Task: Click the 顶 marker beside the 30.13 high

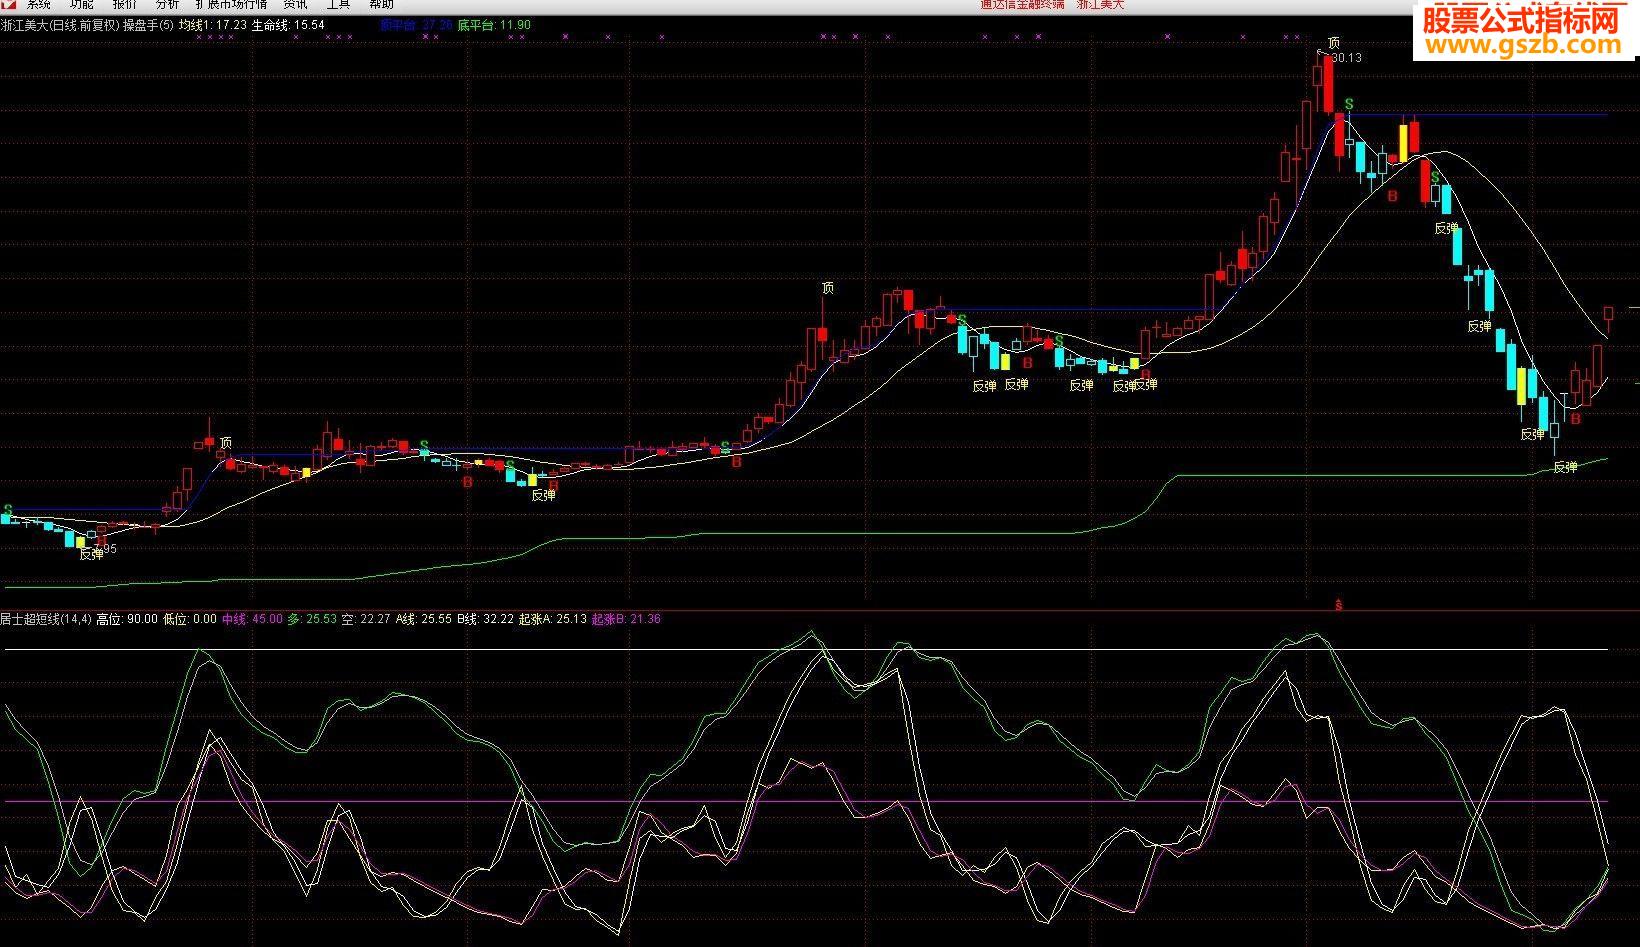Action: point(1333,43)
